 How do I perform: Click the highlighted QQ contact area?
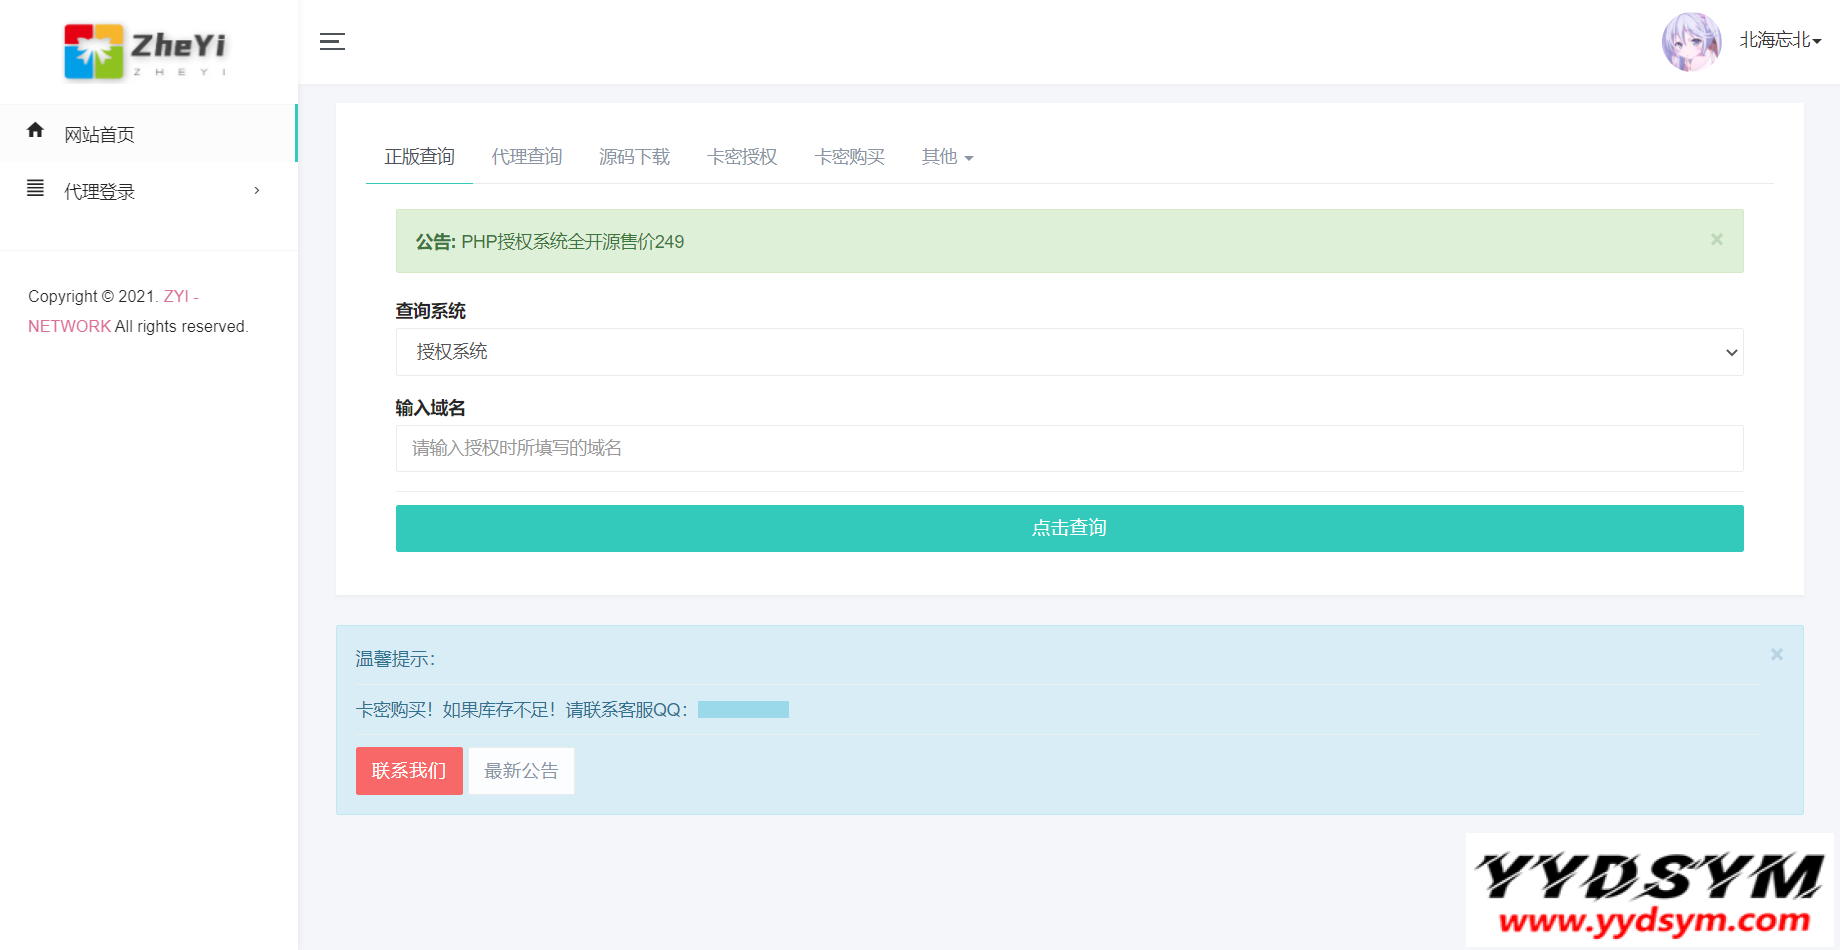coord(743,709)
